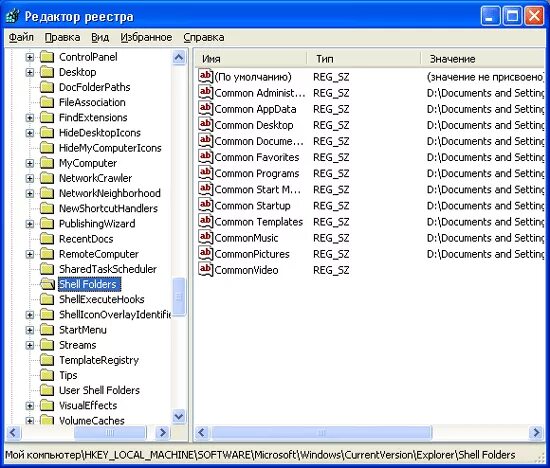Select the Common Start M... value name
The width and height of the screenshot is (550, 468).
coord(257,190)
